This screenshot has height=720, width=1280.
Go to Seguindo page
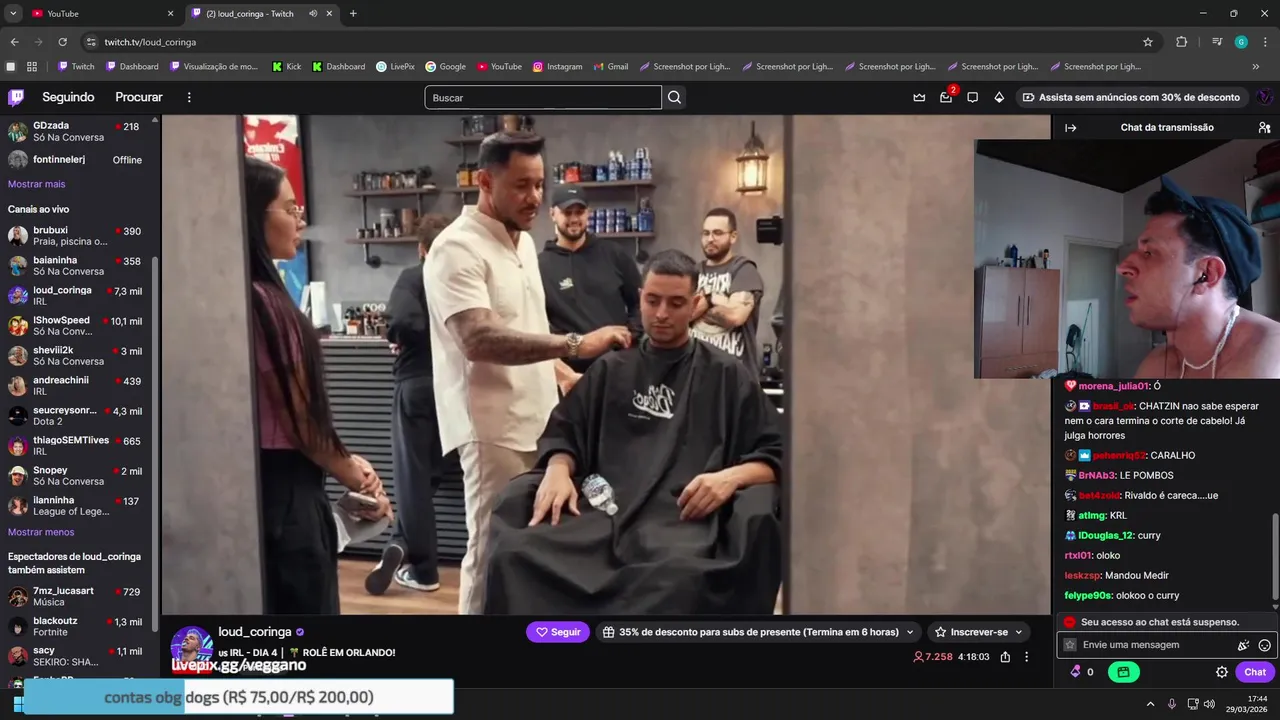tap(68, 97)
